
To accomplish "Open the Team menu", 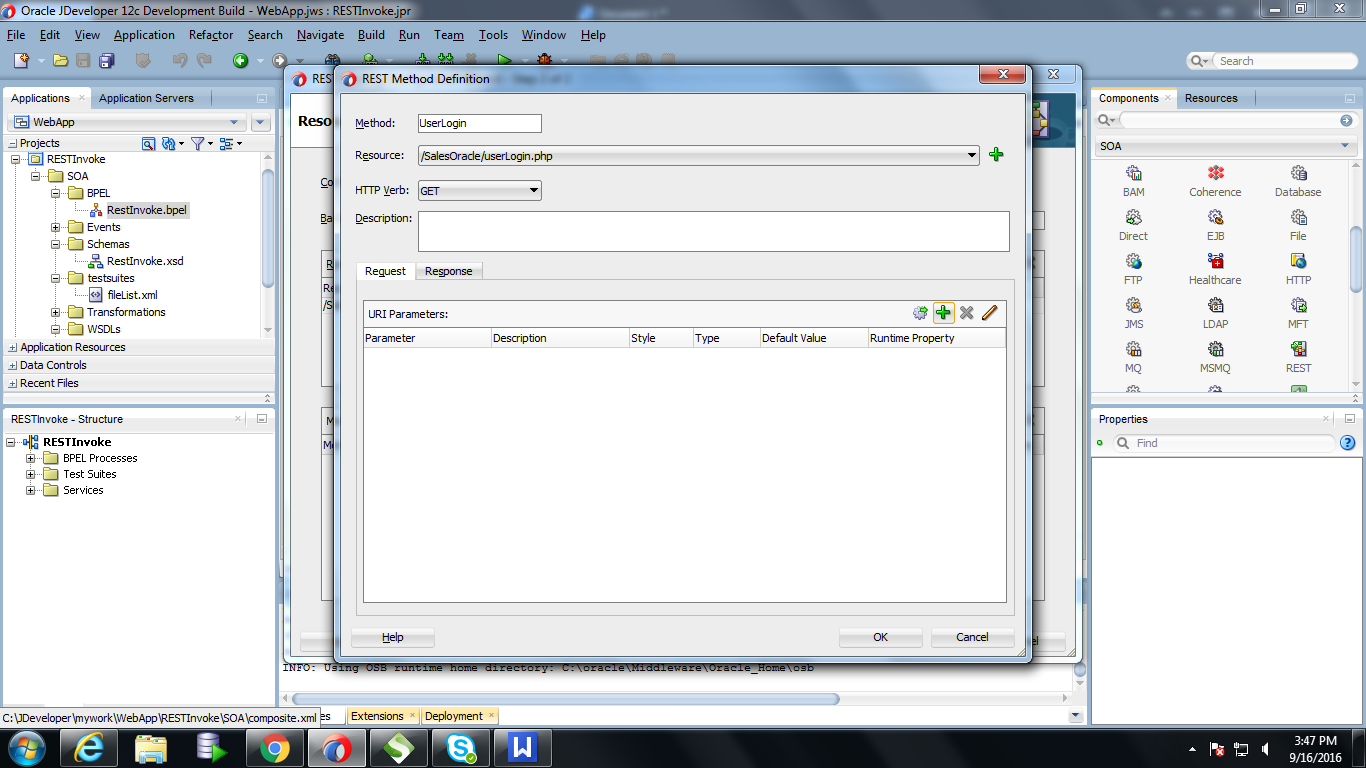I will tap(448, 34).
